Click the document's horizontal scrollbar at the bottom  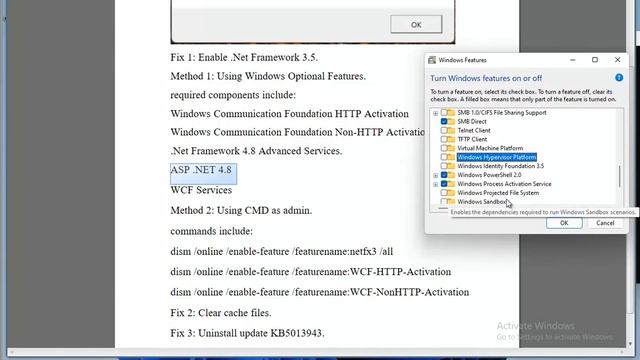[x=316, y=351]
